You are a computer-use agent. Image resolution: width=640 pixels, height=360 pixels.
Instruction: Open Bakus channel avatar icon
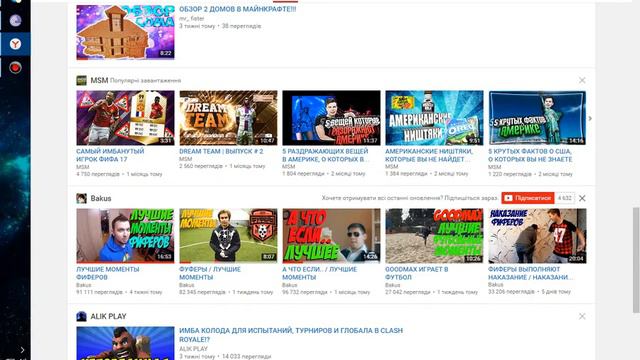click(x=81, y=198)
